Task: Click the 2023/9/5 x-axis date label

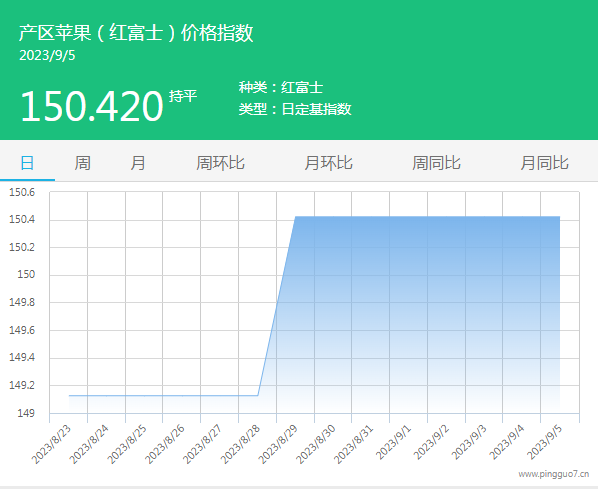Action: click(x=545, y=442)
